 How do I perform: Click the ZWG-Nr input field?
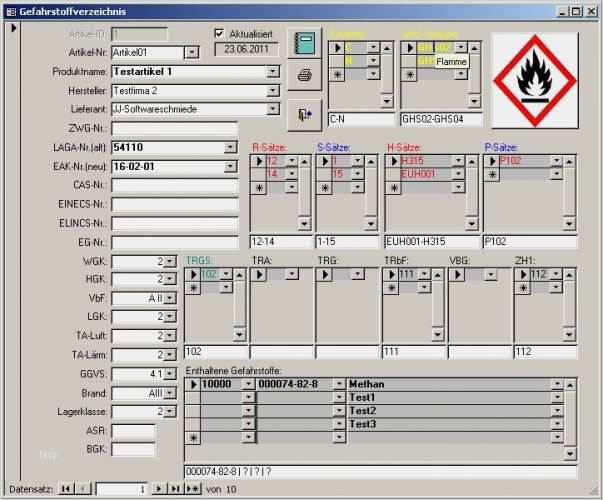tap(175, 128)
